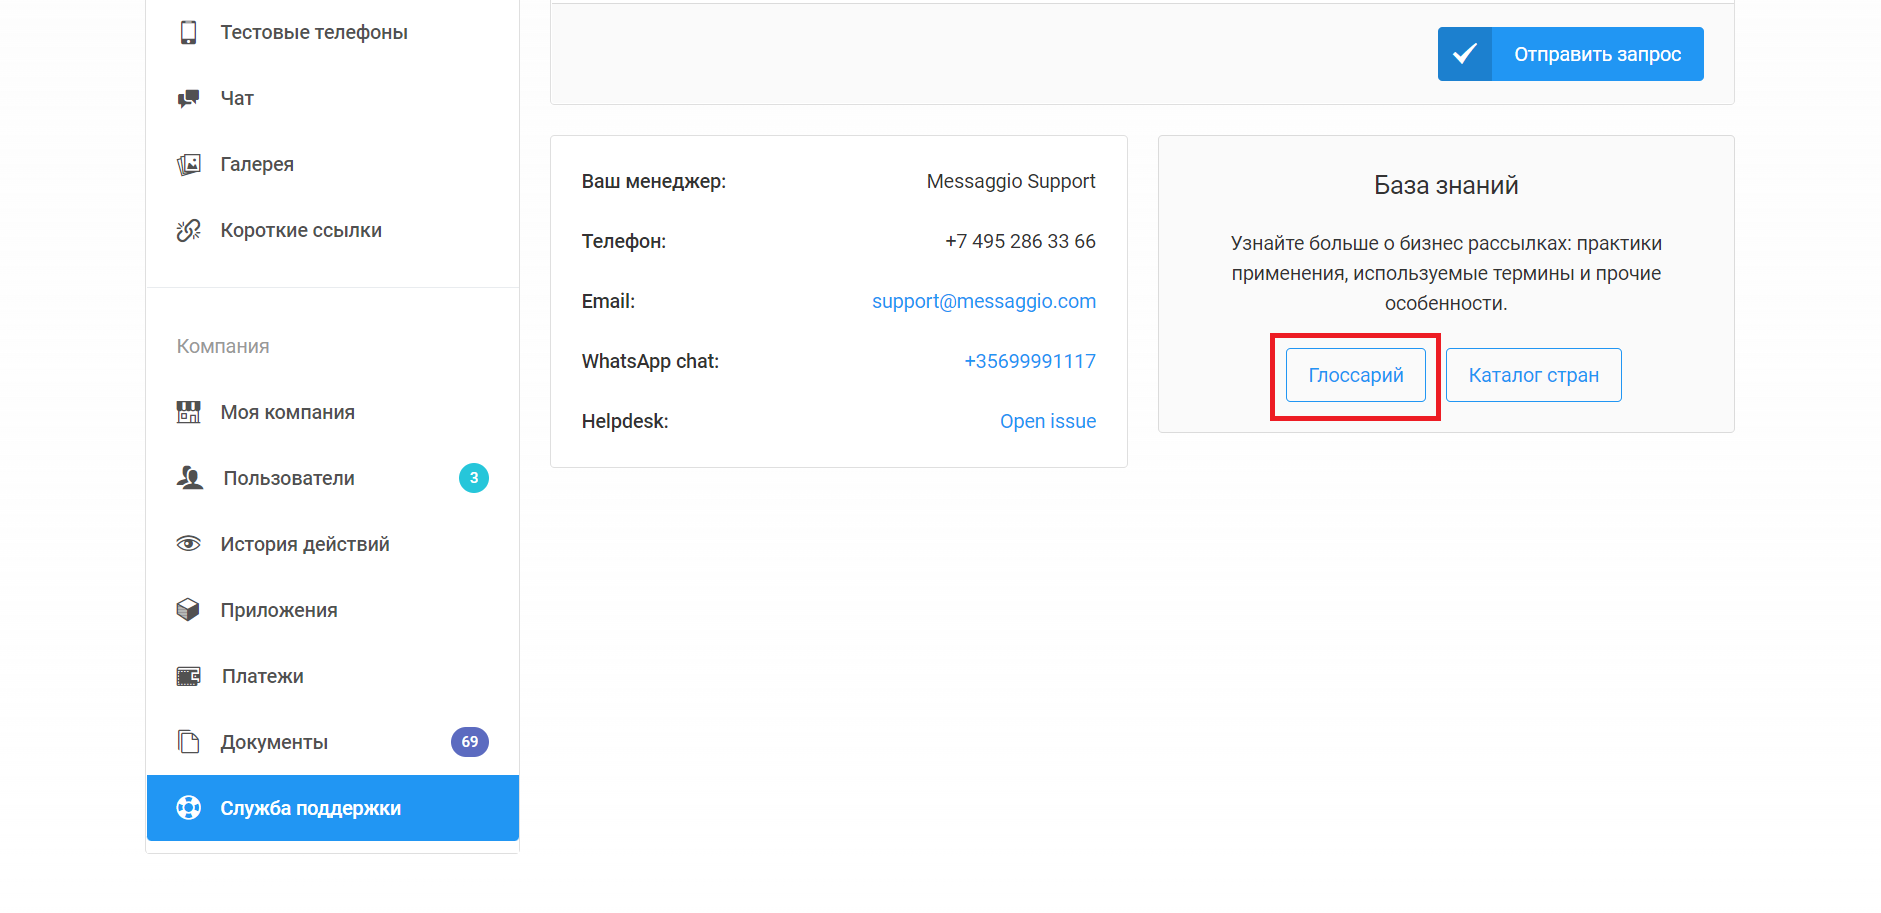Image resolution: width=1881 pixels, height=913 pixels.
Task: Open Документы section
Action: (332, 742)
